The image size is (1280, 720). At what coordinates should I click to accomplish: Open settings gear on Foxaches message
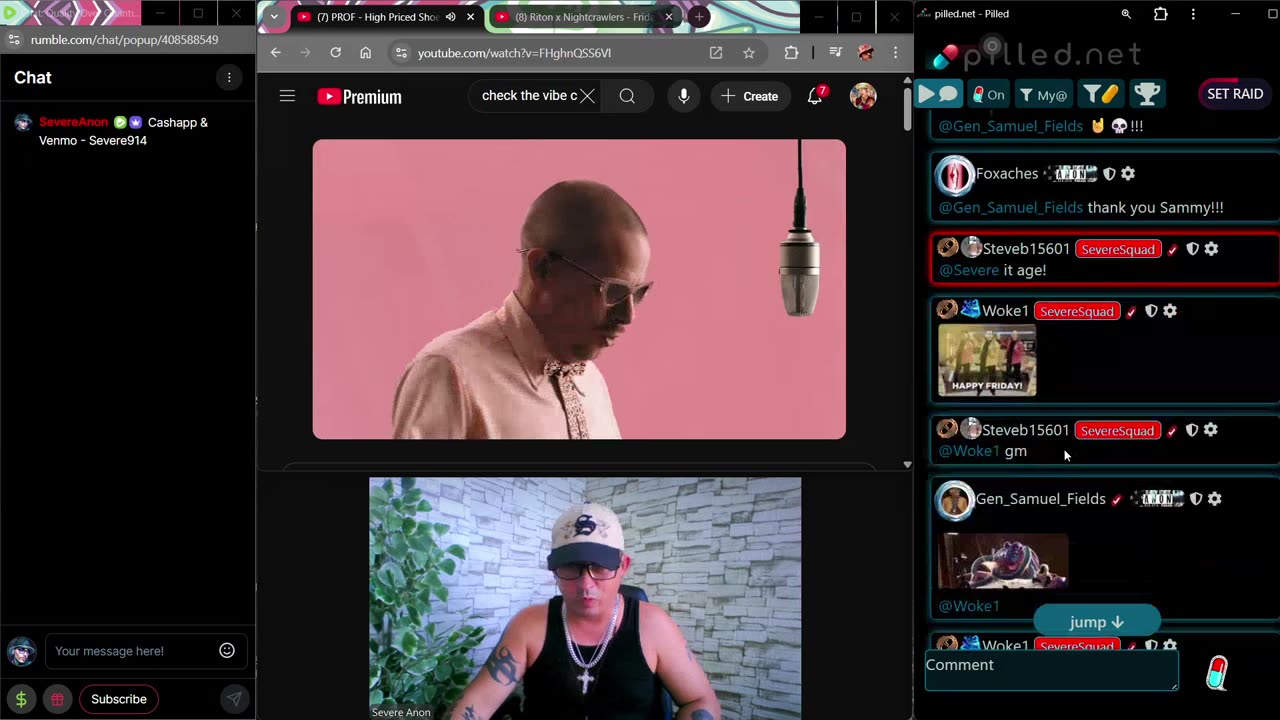coord(1128,174)
